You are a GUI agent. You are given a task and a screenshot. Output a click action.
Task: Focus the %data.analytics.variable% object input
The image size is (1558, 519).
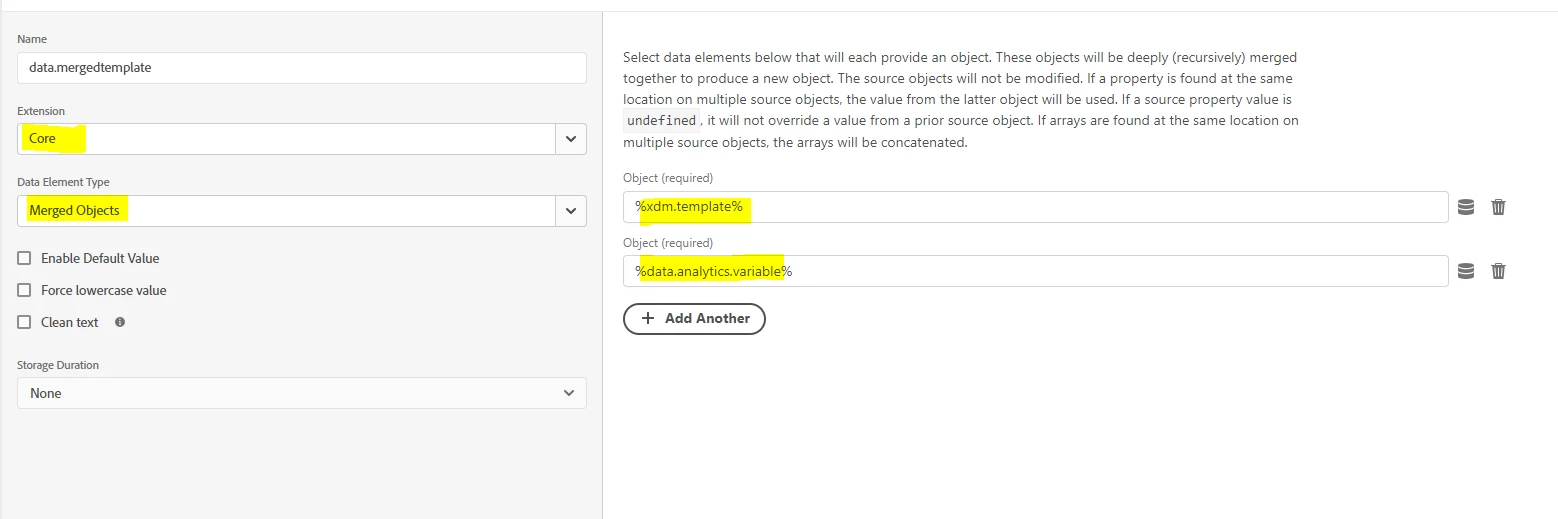(x=1035, y=271)
